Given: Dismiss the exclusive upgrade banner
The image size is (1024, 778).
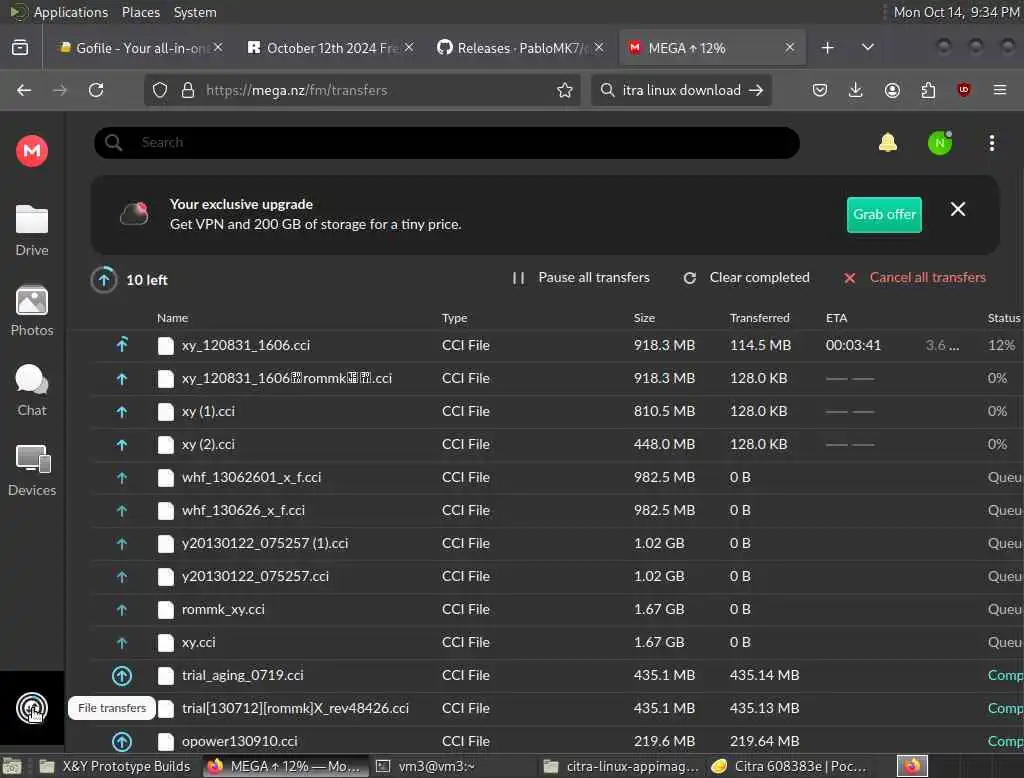Looking at the screenshot, I should [957, 209].
